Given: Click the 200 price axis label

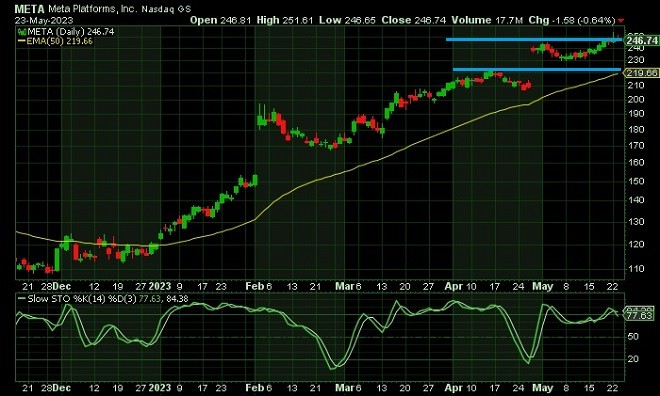Looking at the screenshot, I should point(636,99).
